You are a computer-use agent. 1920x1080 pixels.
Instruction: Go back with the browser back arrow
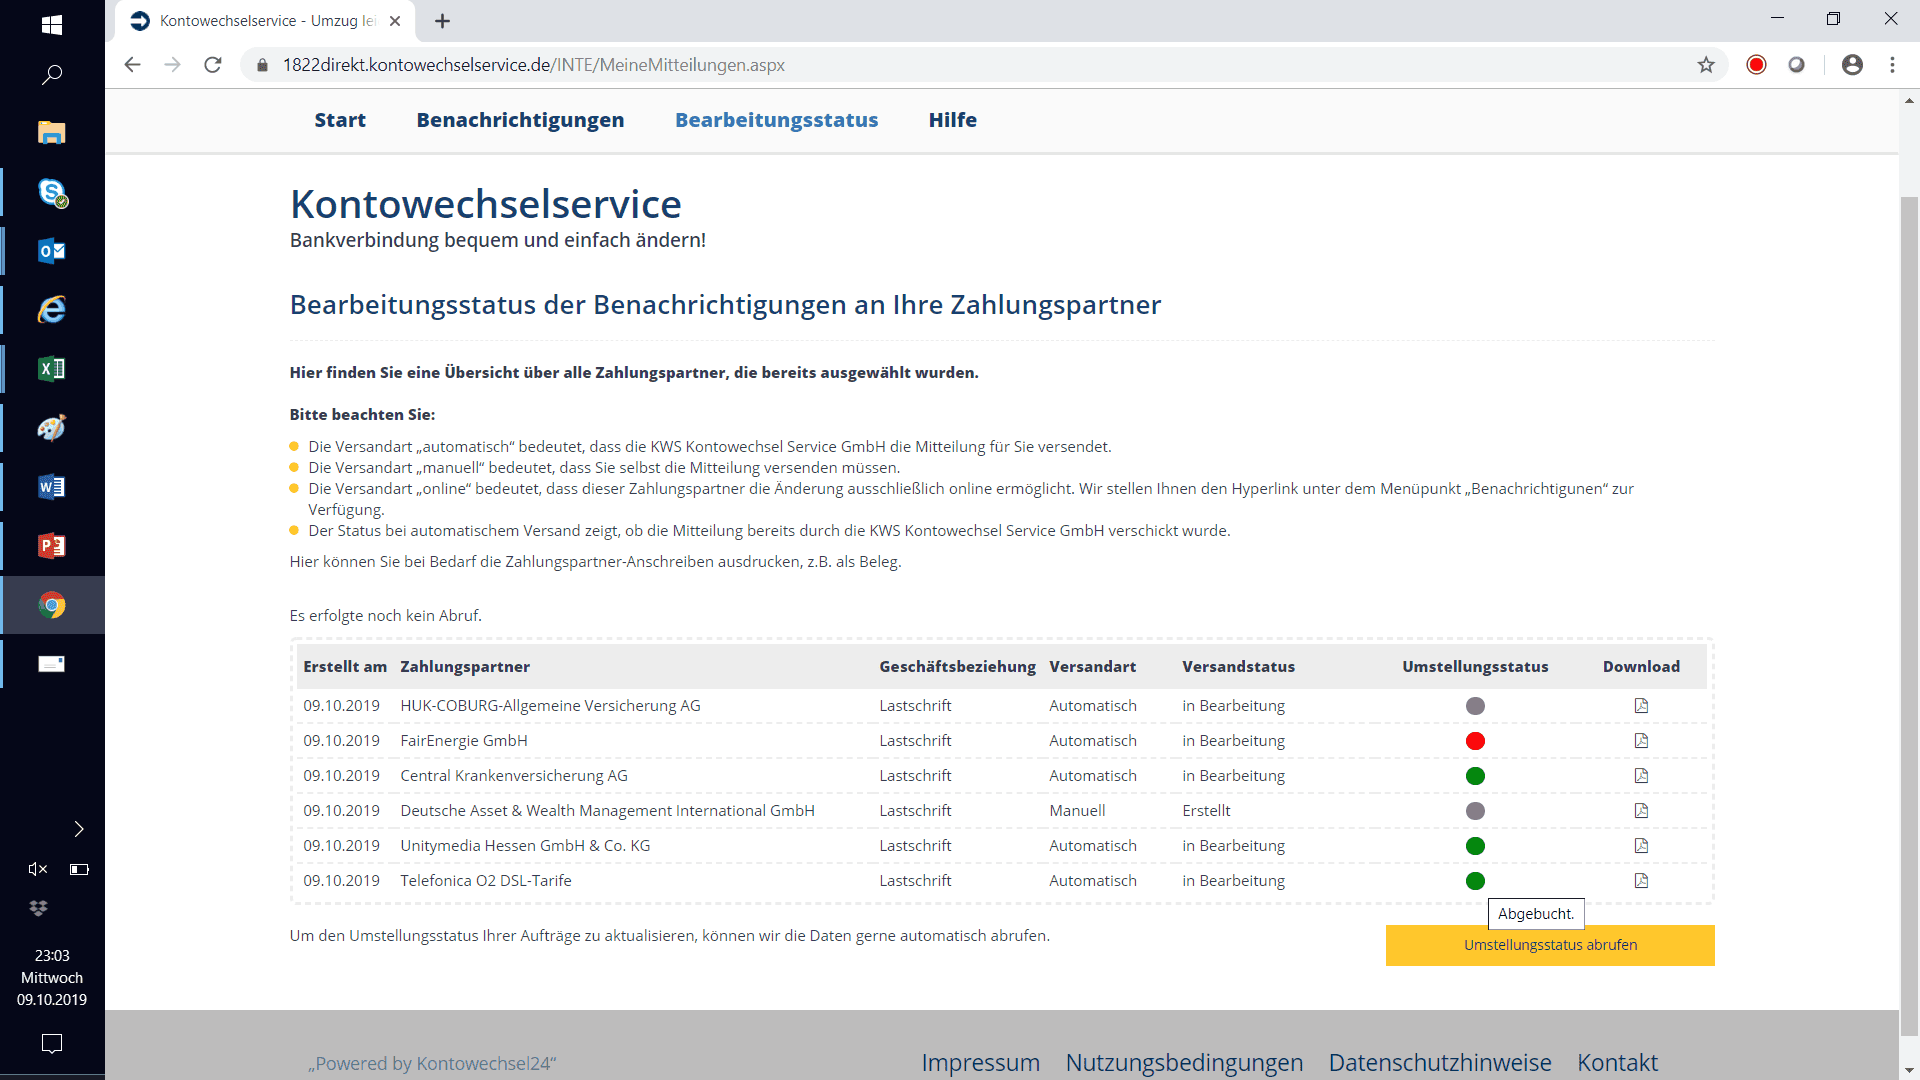132,65
